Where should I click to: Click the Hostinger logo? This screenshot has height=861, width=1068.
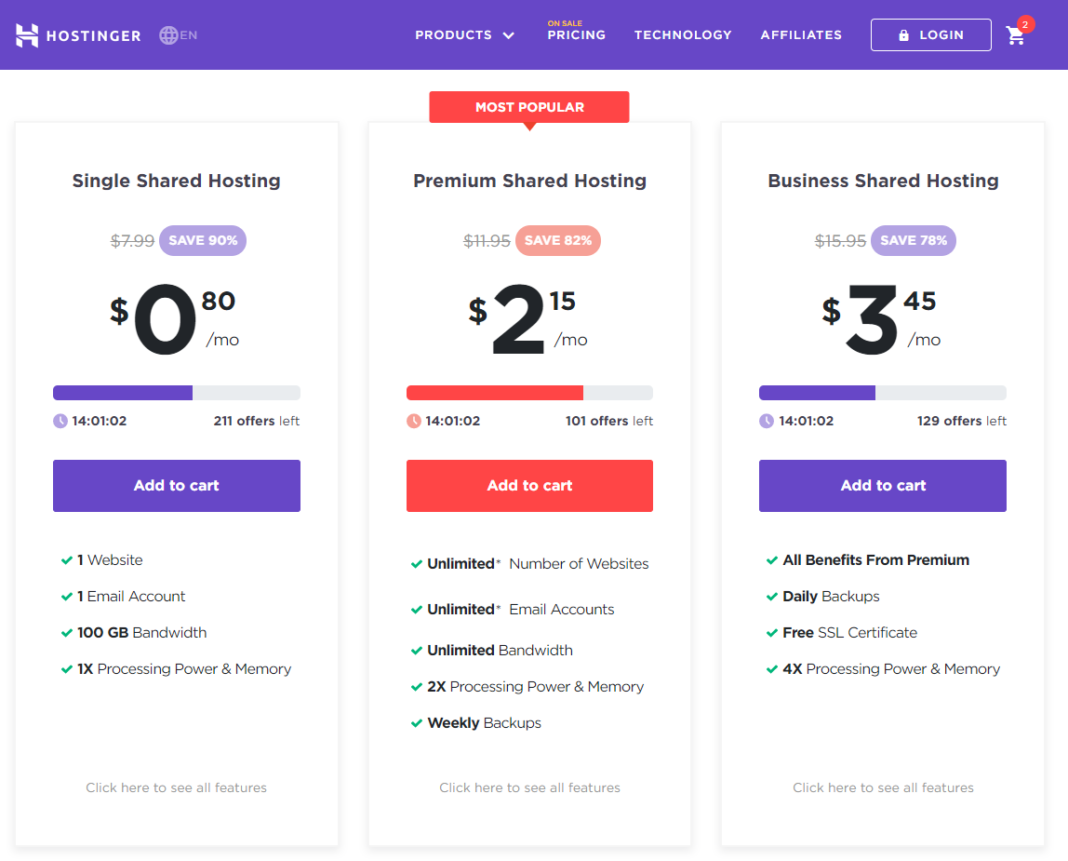pyautogui.click(x=78, y=35)
